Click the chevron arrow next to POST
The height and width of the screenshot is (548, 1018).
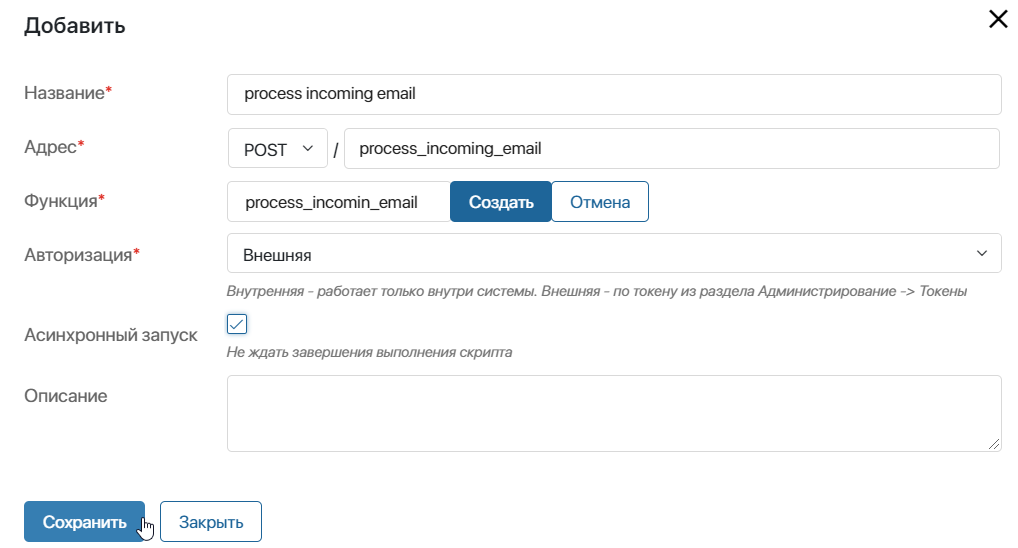pos(308,149)
